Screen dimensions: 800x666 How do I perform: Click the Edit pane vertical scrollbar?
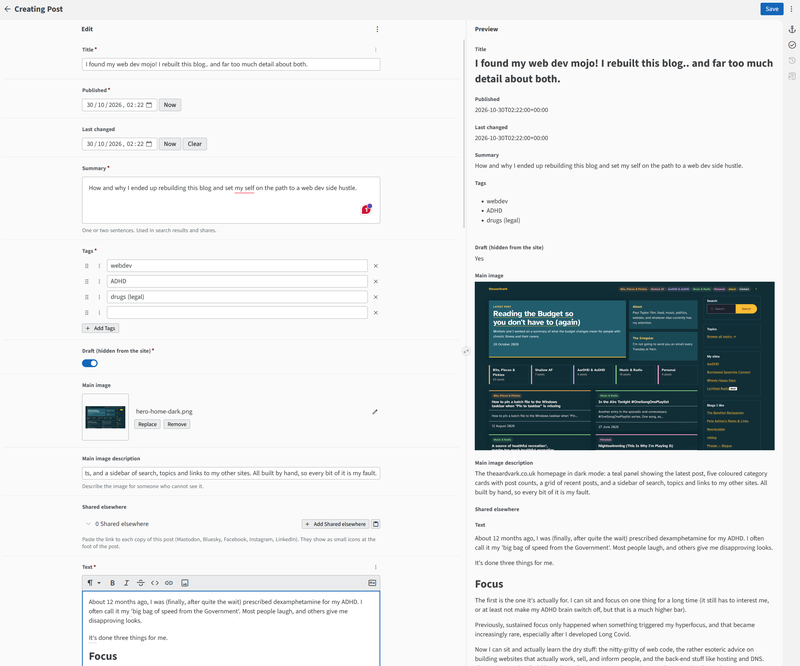point(464,134)
